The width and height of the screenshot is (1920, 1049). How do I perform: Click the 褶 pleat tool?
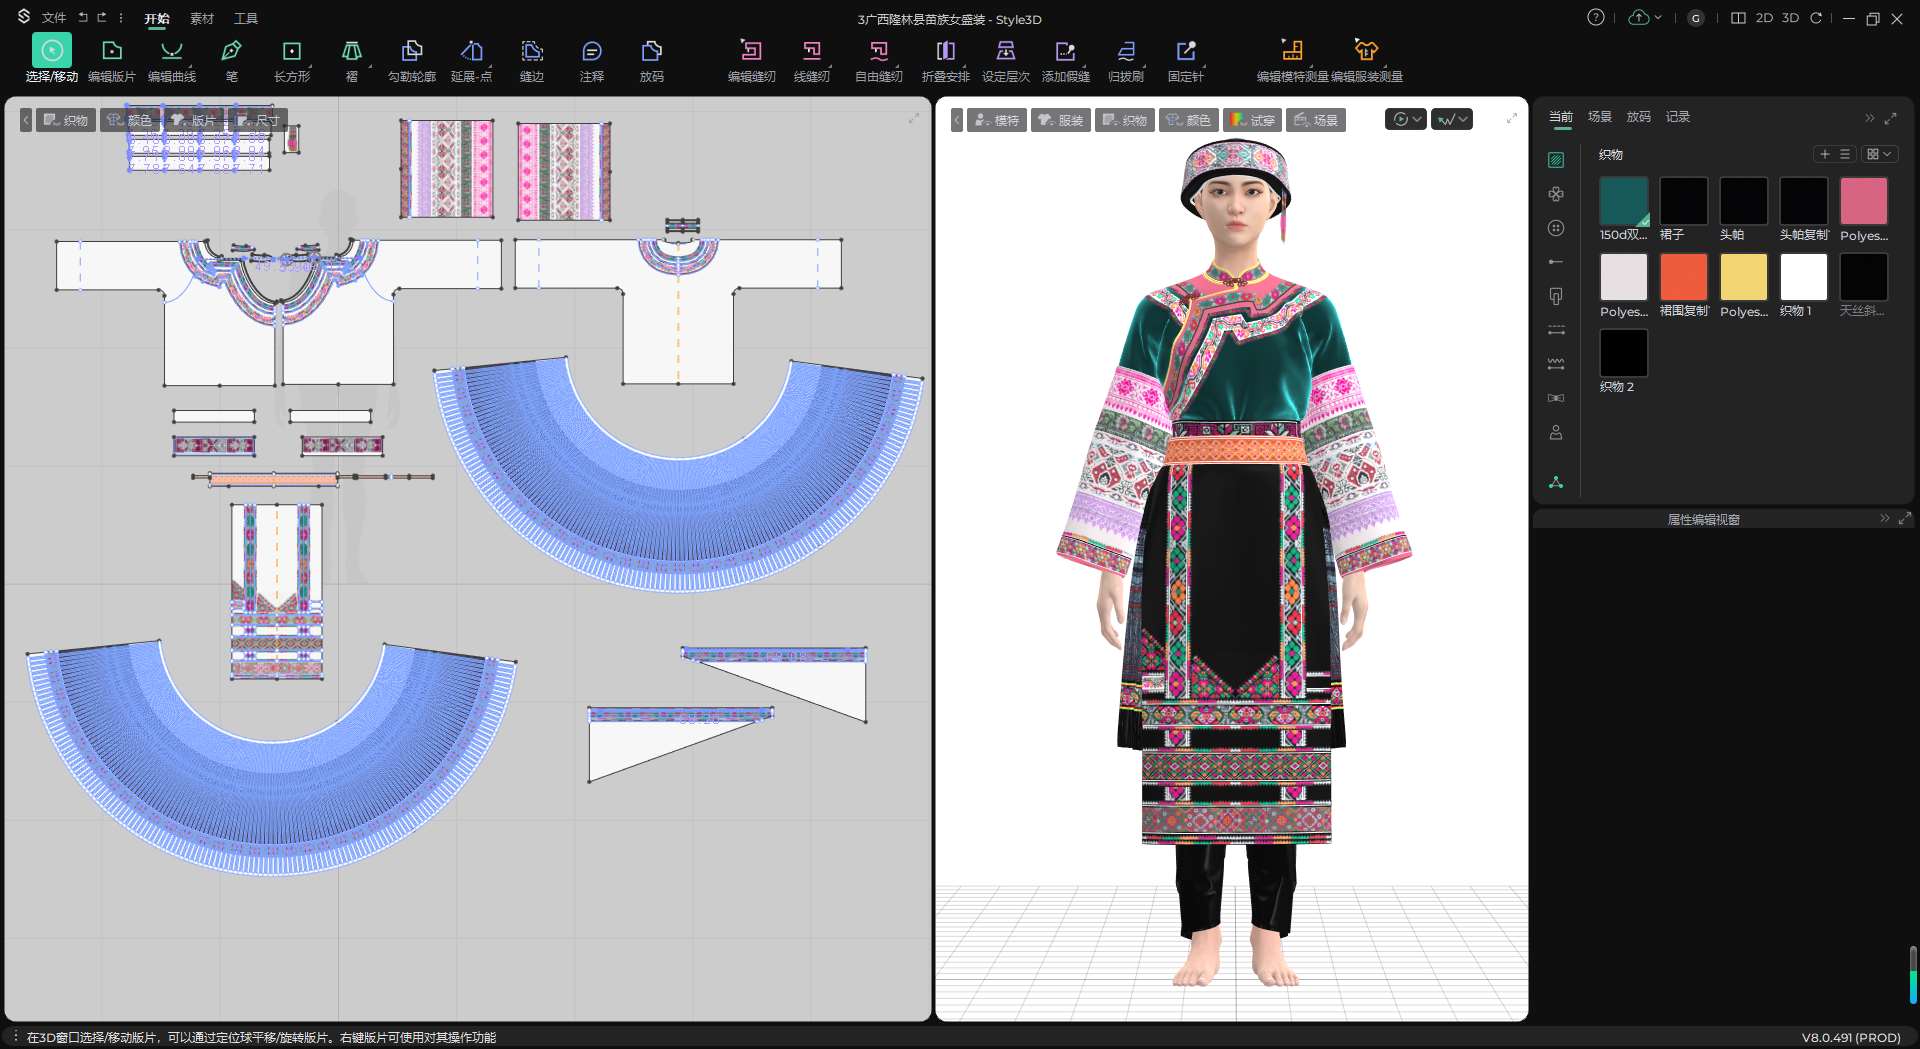coord(351,59)
